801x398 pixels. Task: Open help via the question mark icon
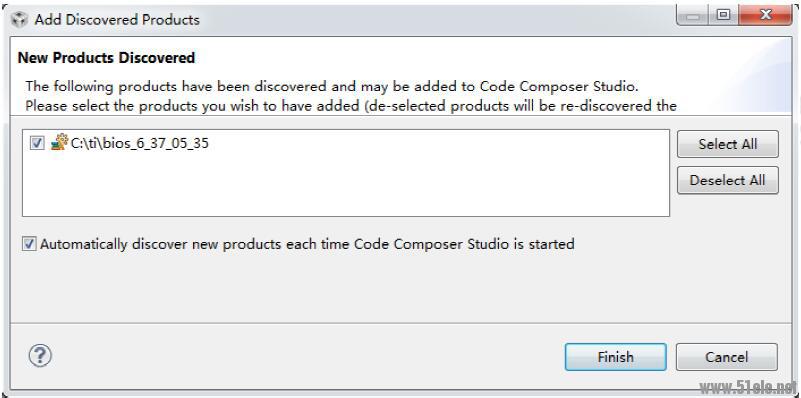pos(40,355)
